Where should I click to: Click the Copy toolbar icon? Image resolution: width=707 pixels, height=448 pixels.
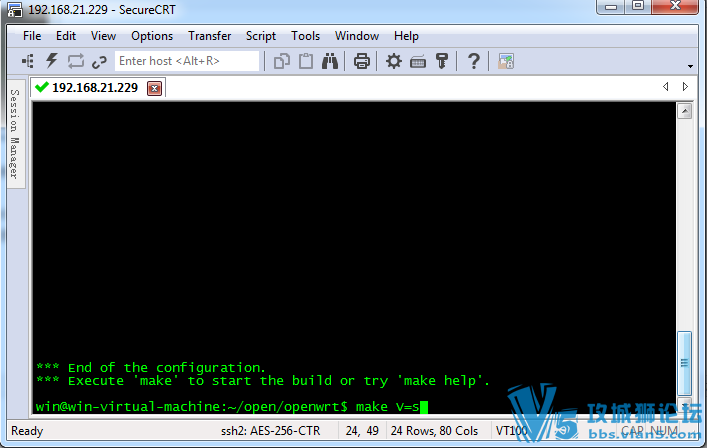pos(282,61)
